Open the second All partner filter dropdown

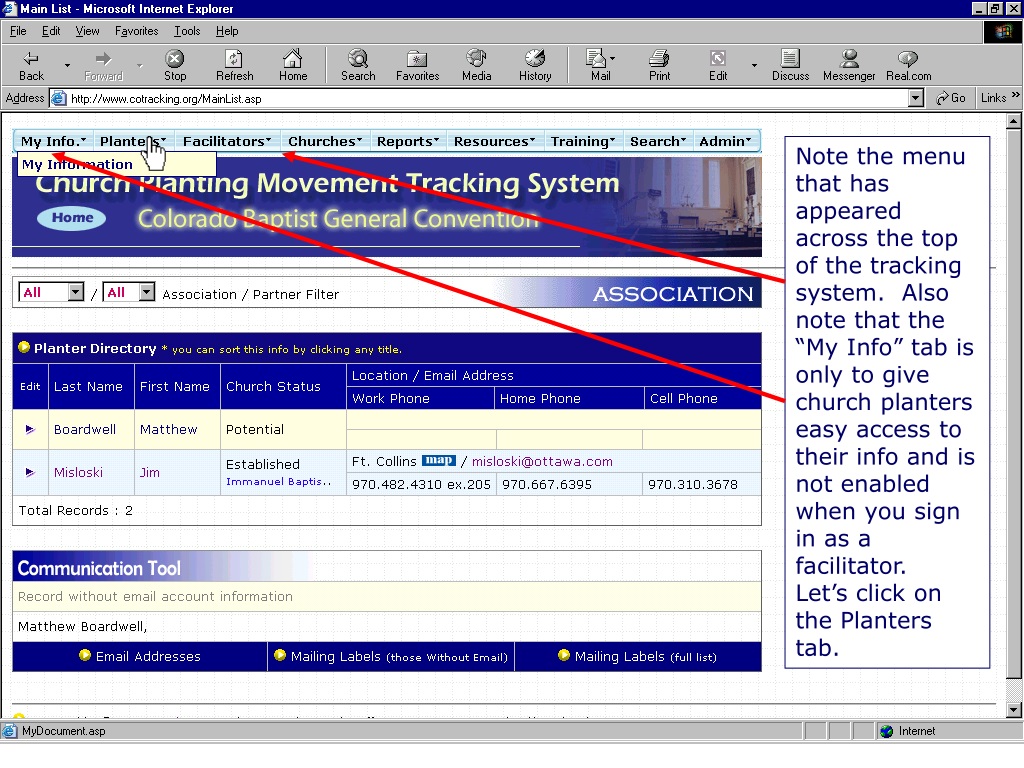coord(147,292)
